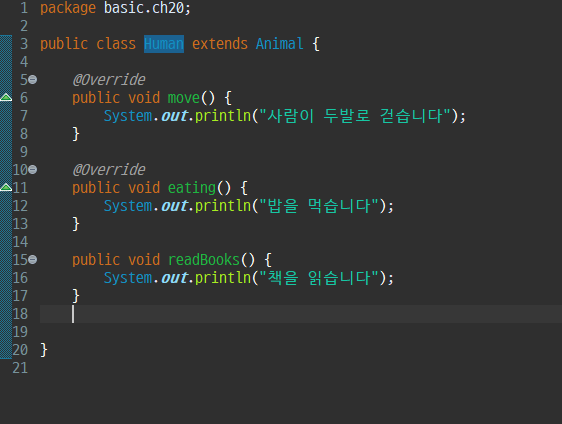562x424 pixels.
Task: Click the out field on line 12
Action: pyautogui.click(x=175, y=206)
